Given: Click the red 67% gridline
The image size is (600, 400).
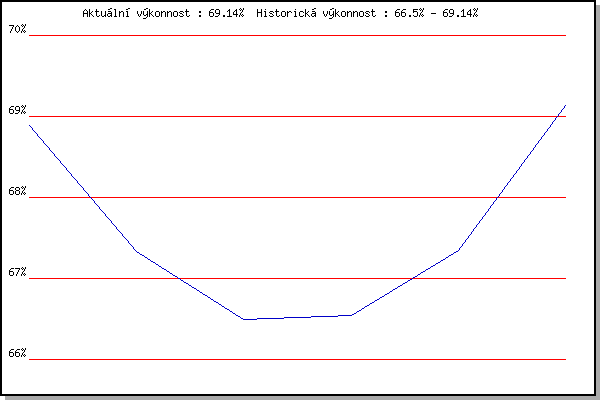Looking at the screenshot, I should click(x=300, y=278).
